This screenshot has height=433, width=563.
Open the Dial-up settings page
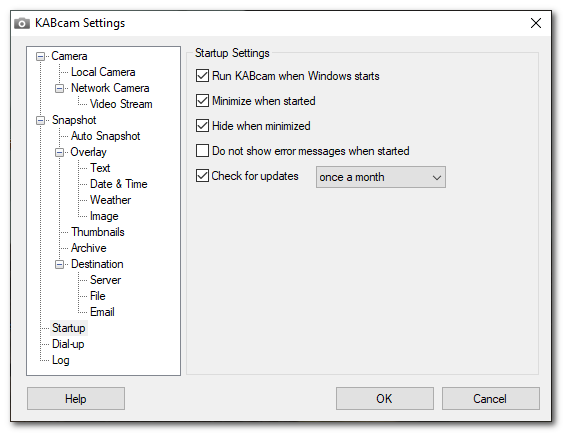click(x=68, y=344)
